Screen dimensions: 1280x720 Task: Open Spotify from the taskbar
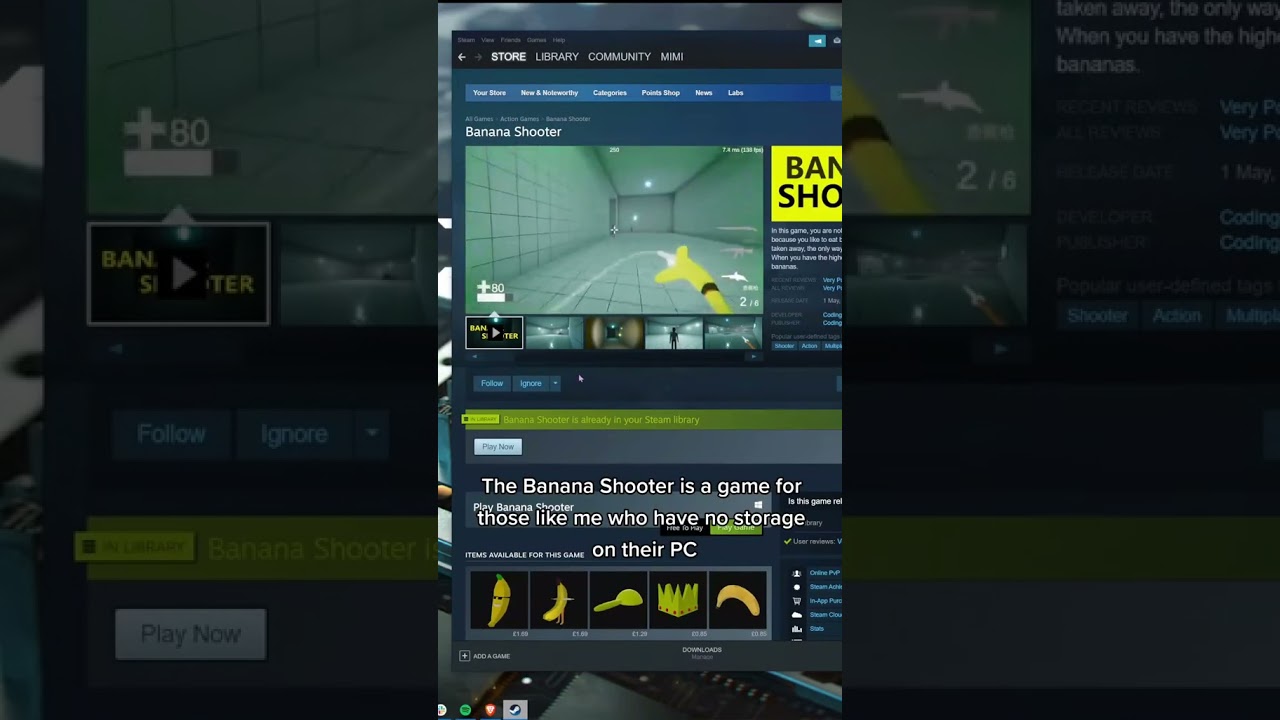click(x=465, y=710)
